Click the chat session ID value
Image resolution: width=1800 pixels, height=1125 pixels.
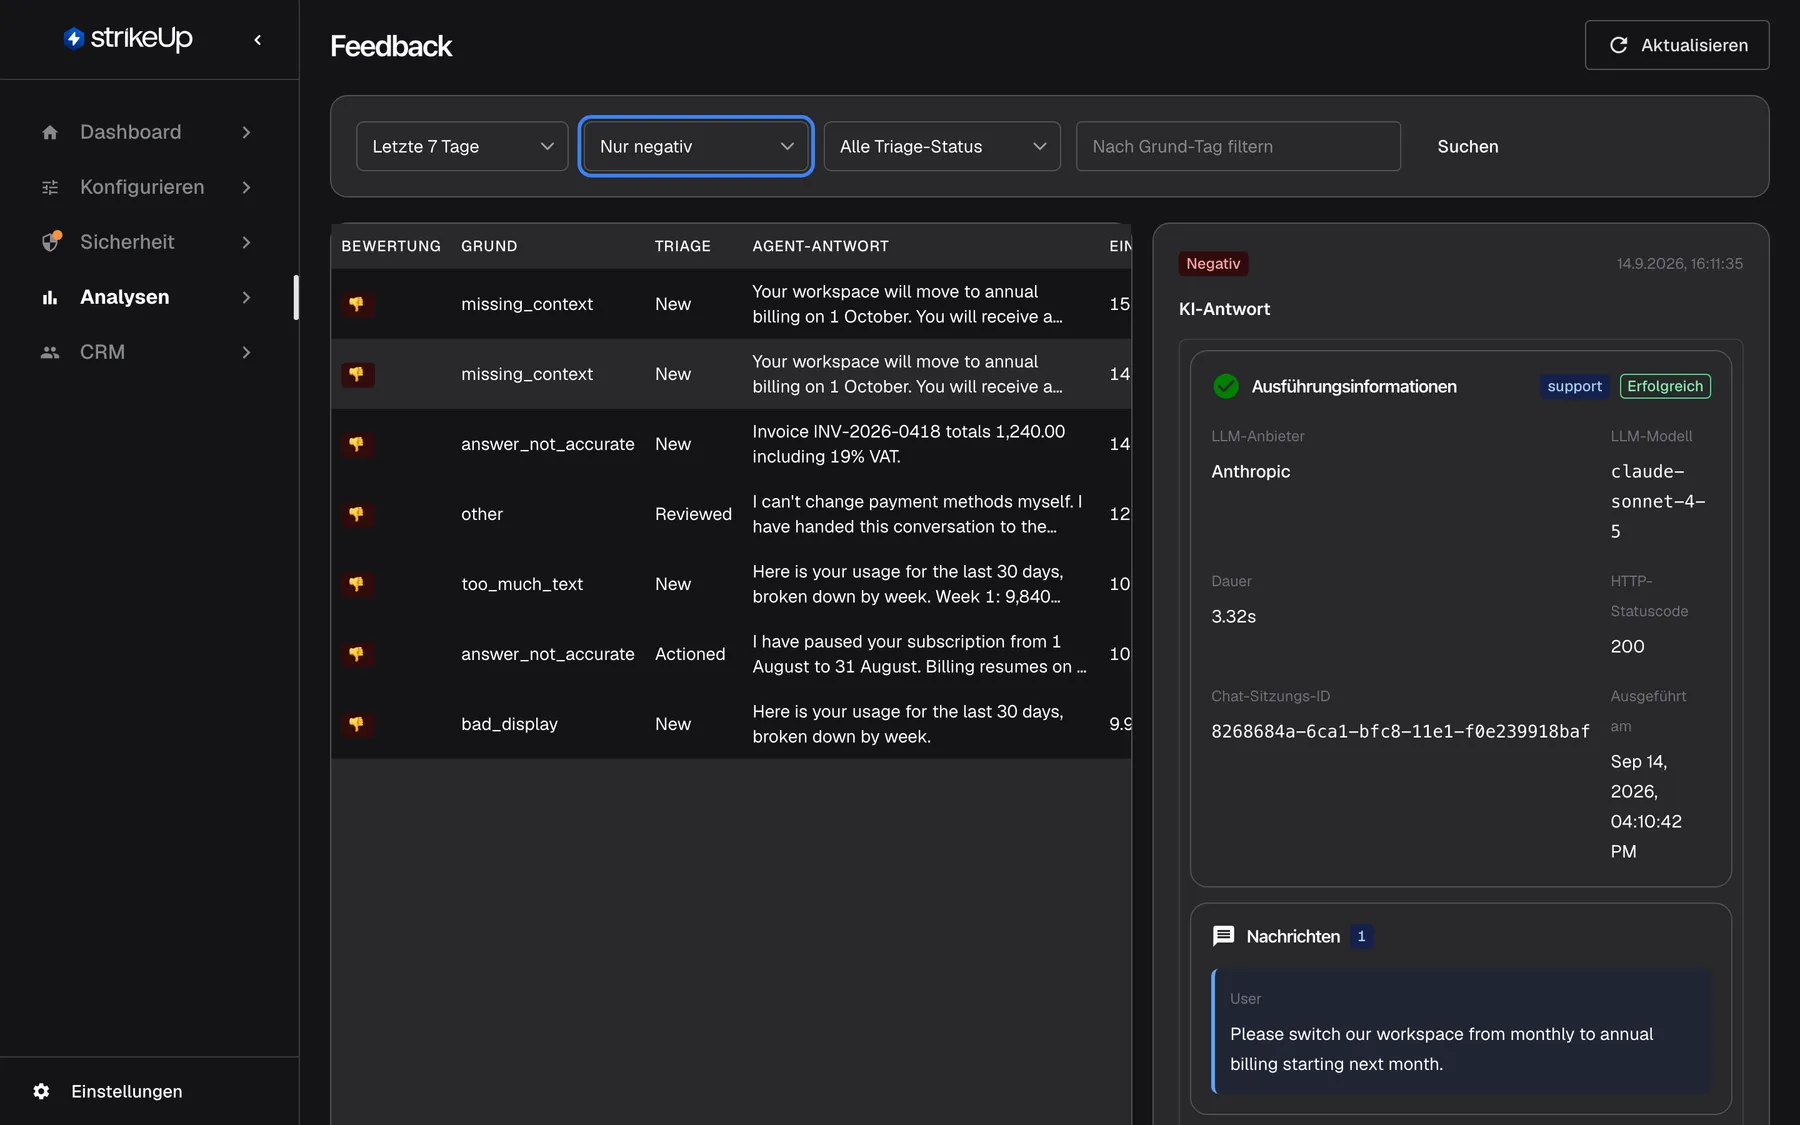[1400, 731]
